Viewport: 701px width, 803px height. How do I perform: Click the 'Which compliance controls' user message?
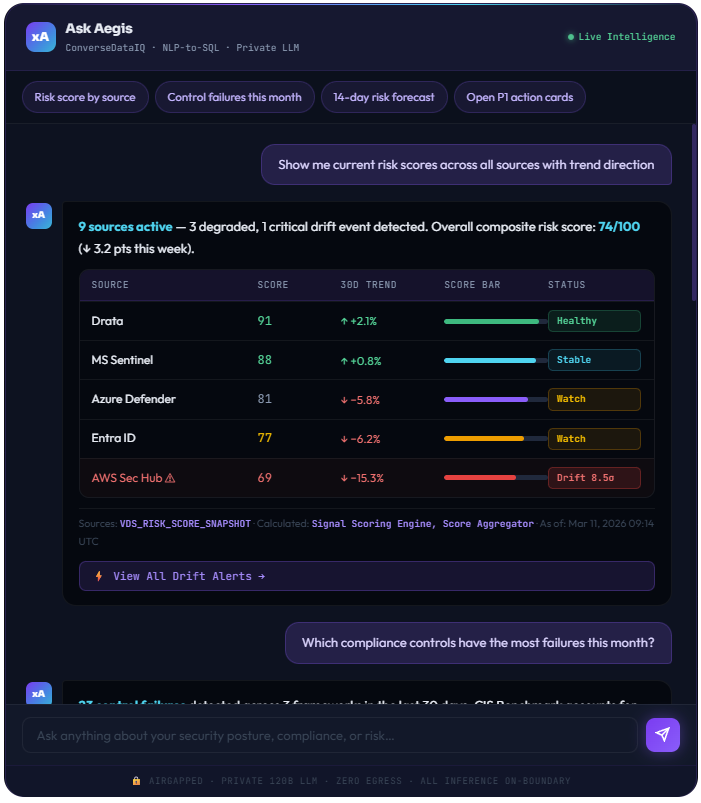click(x=478, y=643)
